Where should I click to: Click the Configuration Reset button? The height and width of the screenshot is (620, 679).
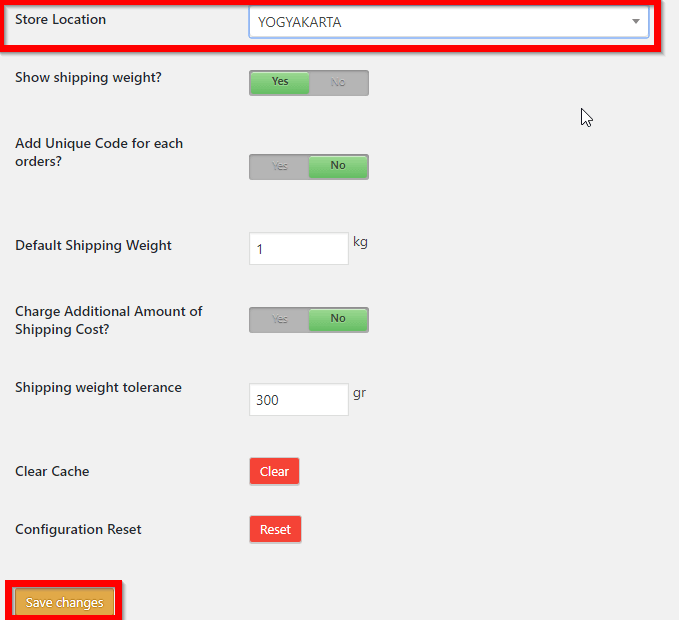coord(275,529)
